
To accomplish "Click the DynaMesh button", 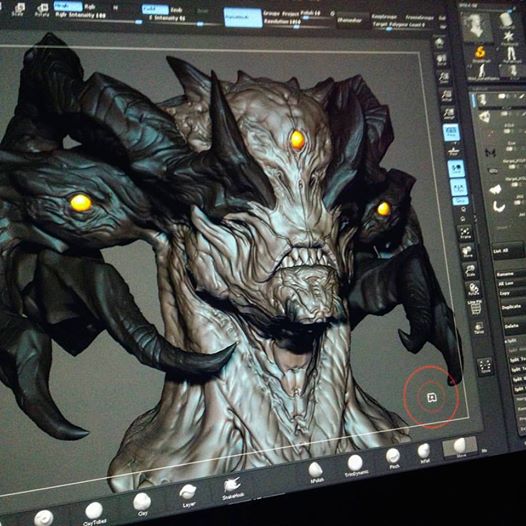I will pyautogui.click(x=243, y=17).
